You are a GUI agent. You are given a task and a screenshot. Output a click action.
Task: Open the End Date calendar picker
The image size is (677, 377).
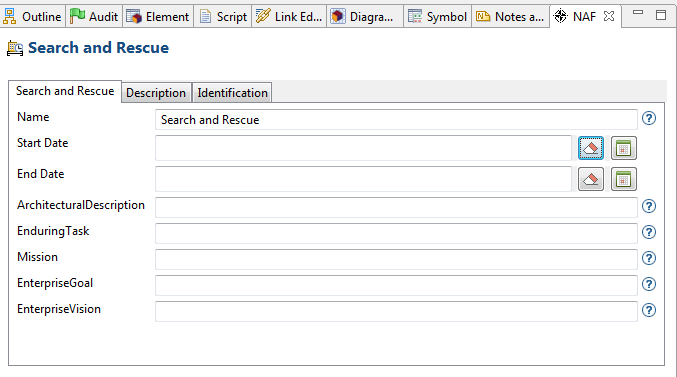pyautogui.click(x=623, y=179)
